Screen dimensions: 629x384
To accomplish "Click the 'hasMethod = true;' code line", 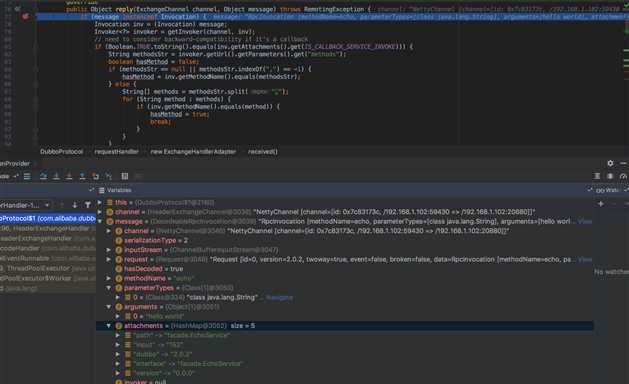I will click(180, 114).
